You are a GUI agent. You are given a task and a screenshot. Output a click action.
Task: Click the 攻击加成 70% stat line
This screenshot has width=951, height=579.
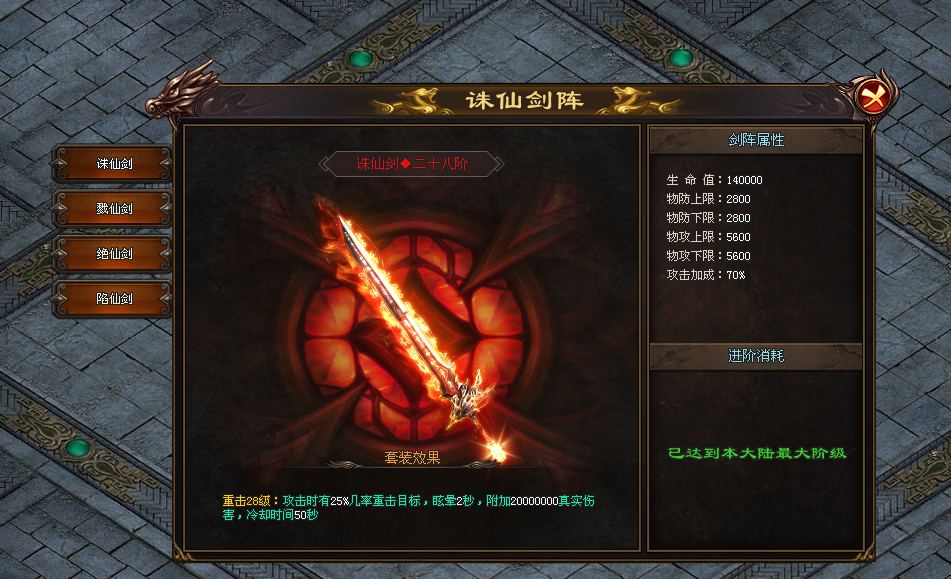pyautogui.click(x=705, y=275)
